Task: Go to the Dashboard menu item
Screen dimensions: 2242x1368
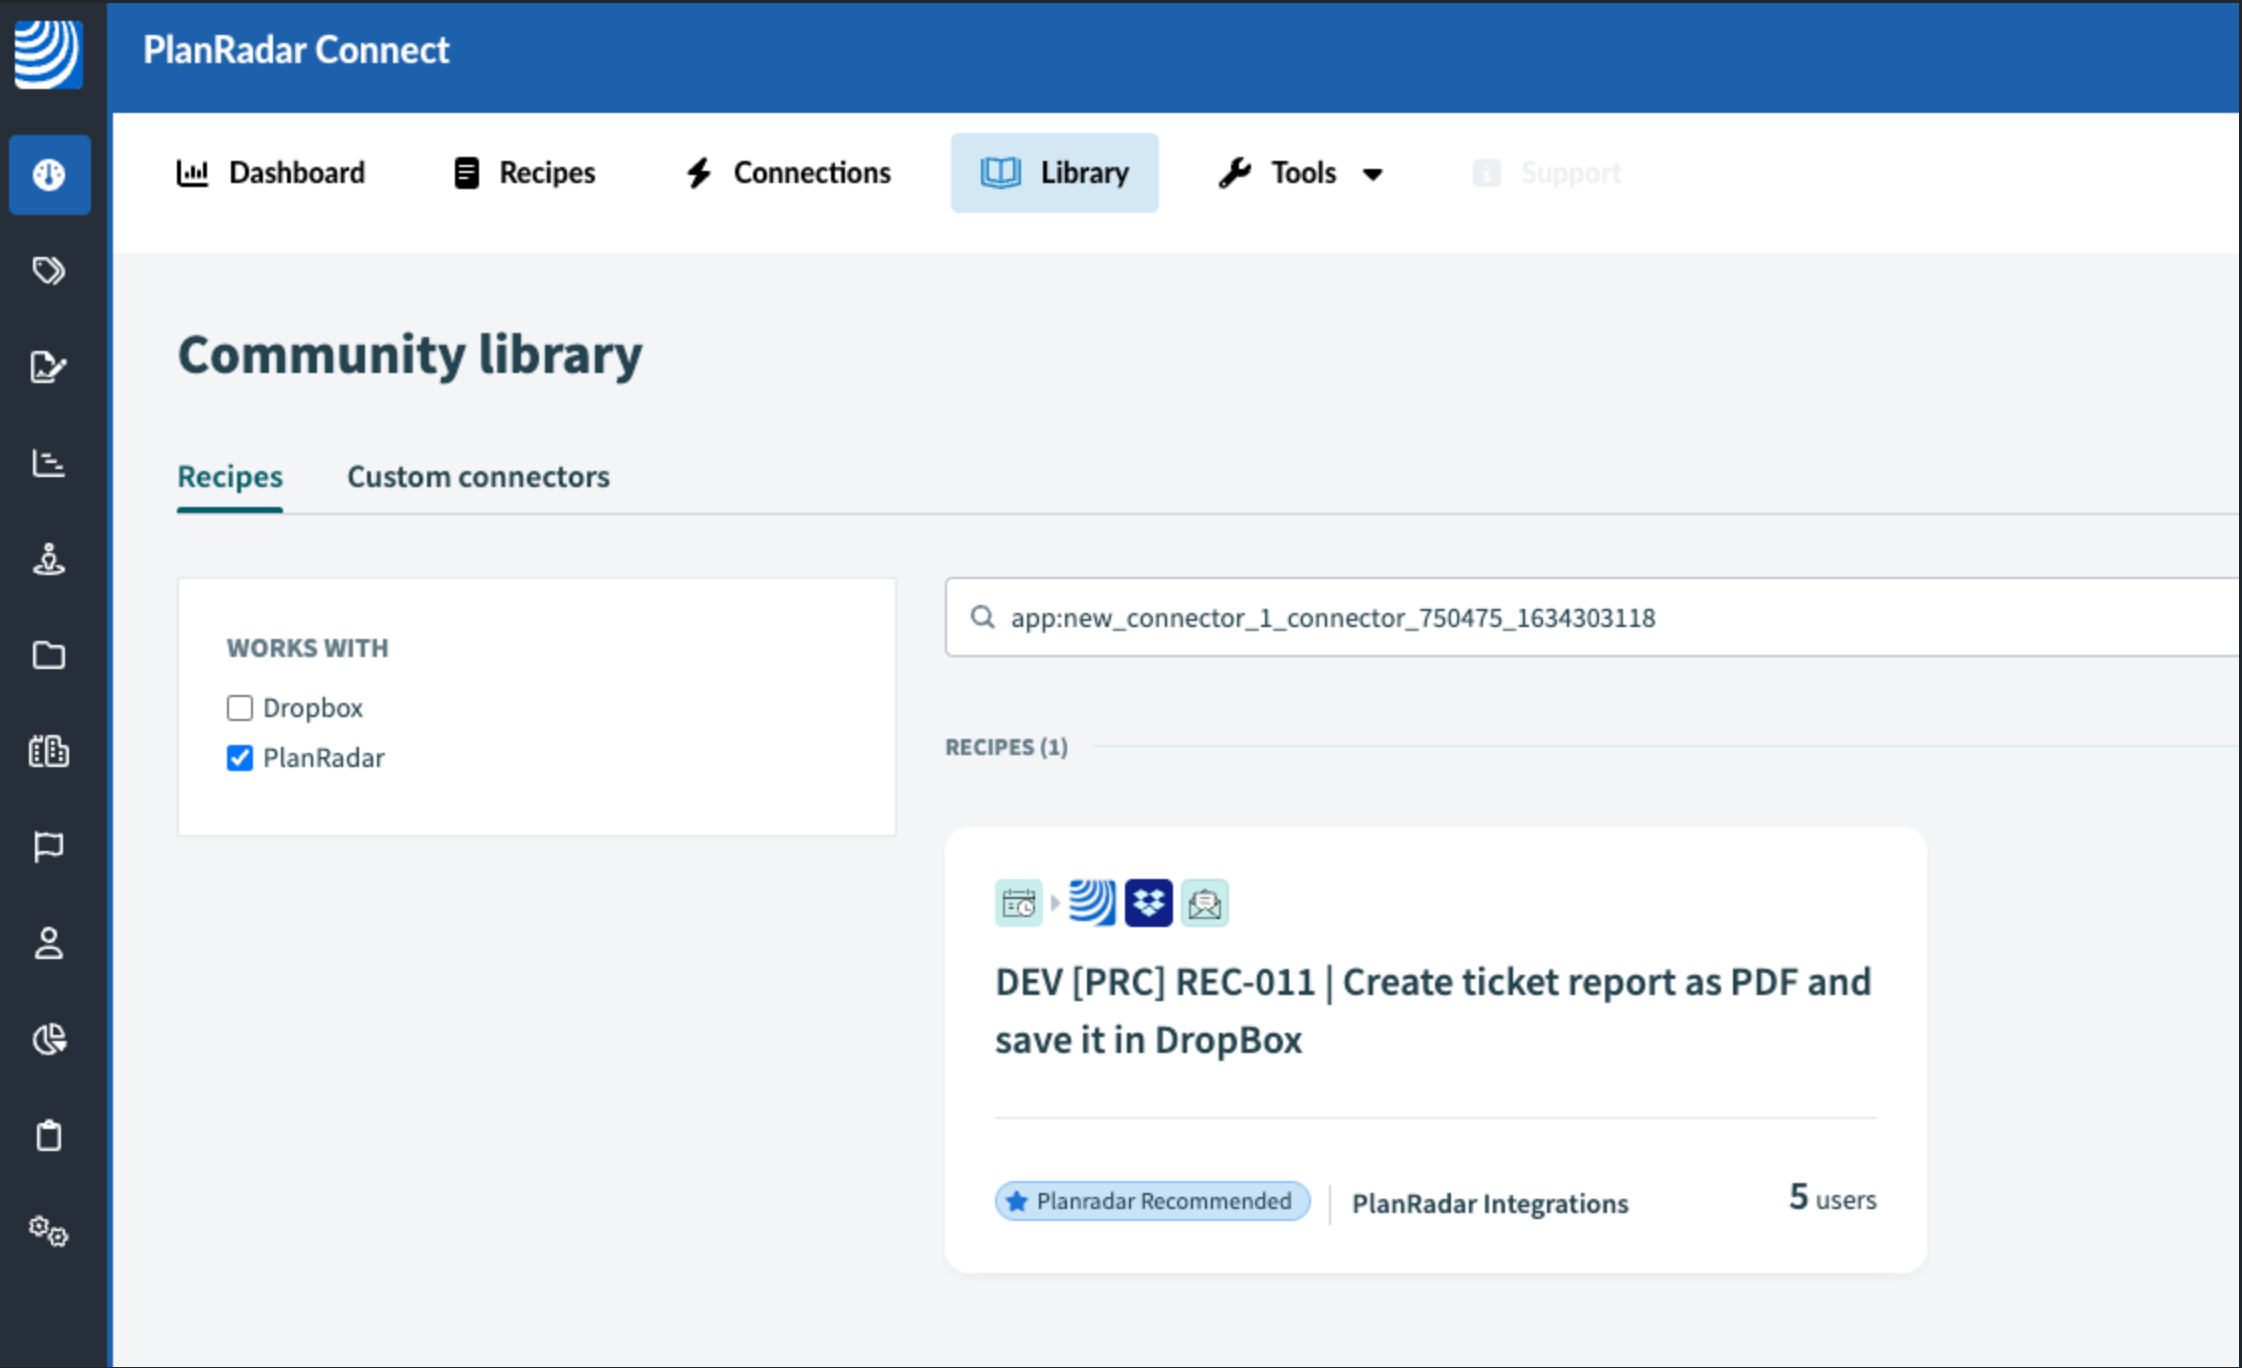Action: click(x=271, y=173)
